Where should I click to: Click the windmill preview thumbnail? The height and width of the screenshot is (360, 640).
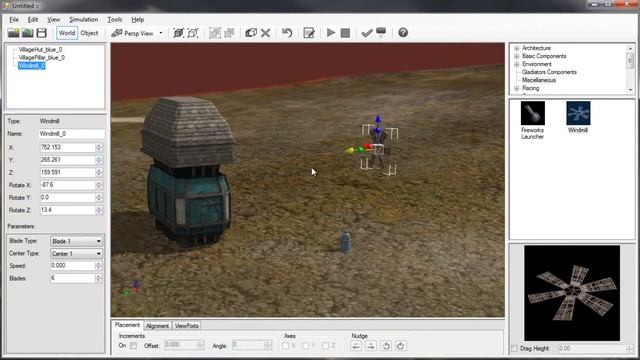[572, 293]
